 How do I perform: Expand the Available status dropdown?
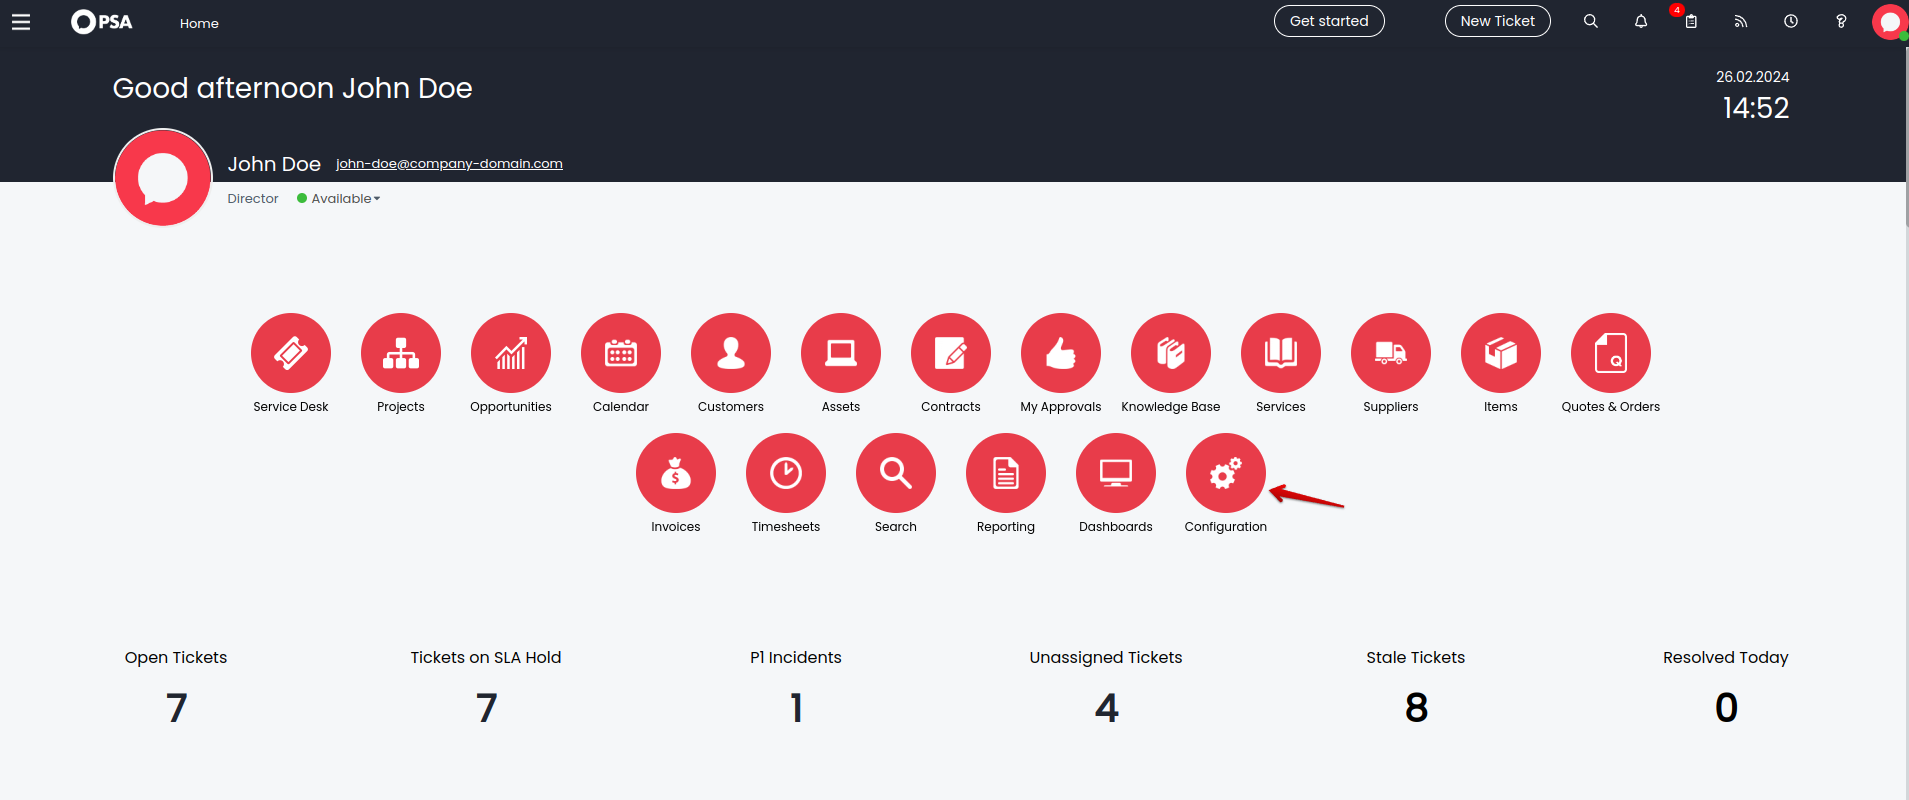point(339,199)
